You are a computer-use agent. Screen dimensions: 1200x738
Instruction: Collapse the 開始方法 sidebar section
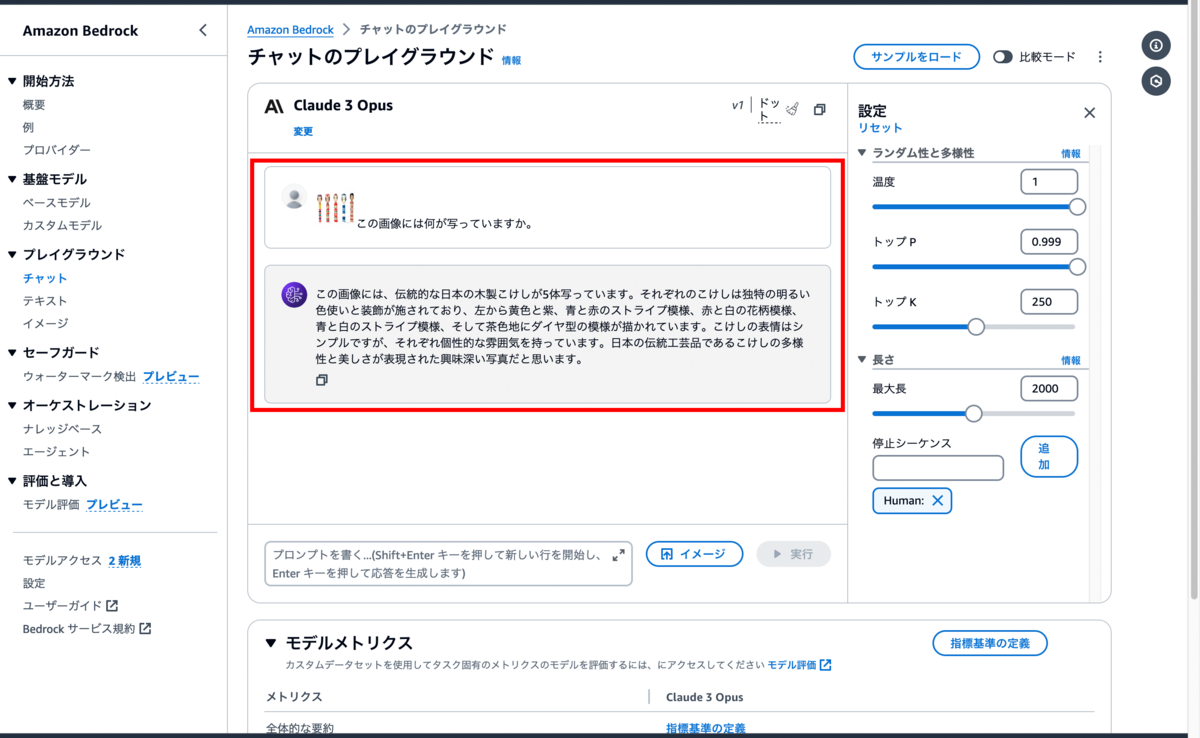pyautogui.click(x=12, y=81)
